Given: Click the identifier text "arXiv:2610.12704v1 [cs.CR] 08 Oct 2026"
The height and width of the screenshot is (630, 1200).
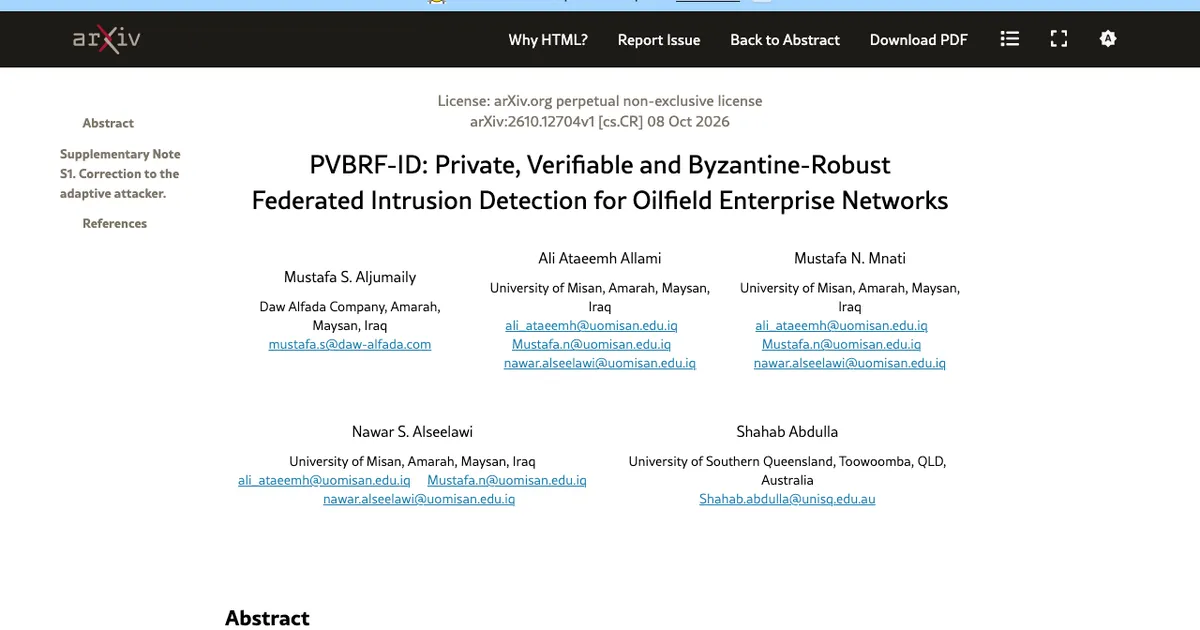Looking at the screenshot, I should pyautogui.click(x=600, y=122).
